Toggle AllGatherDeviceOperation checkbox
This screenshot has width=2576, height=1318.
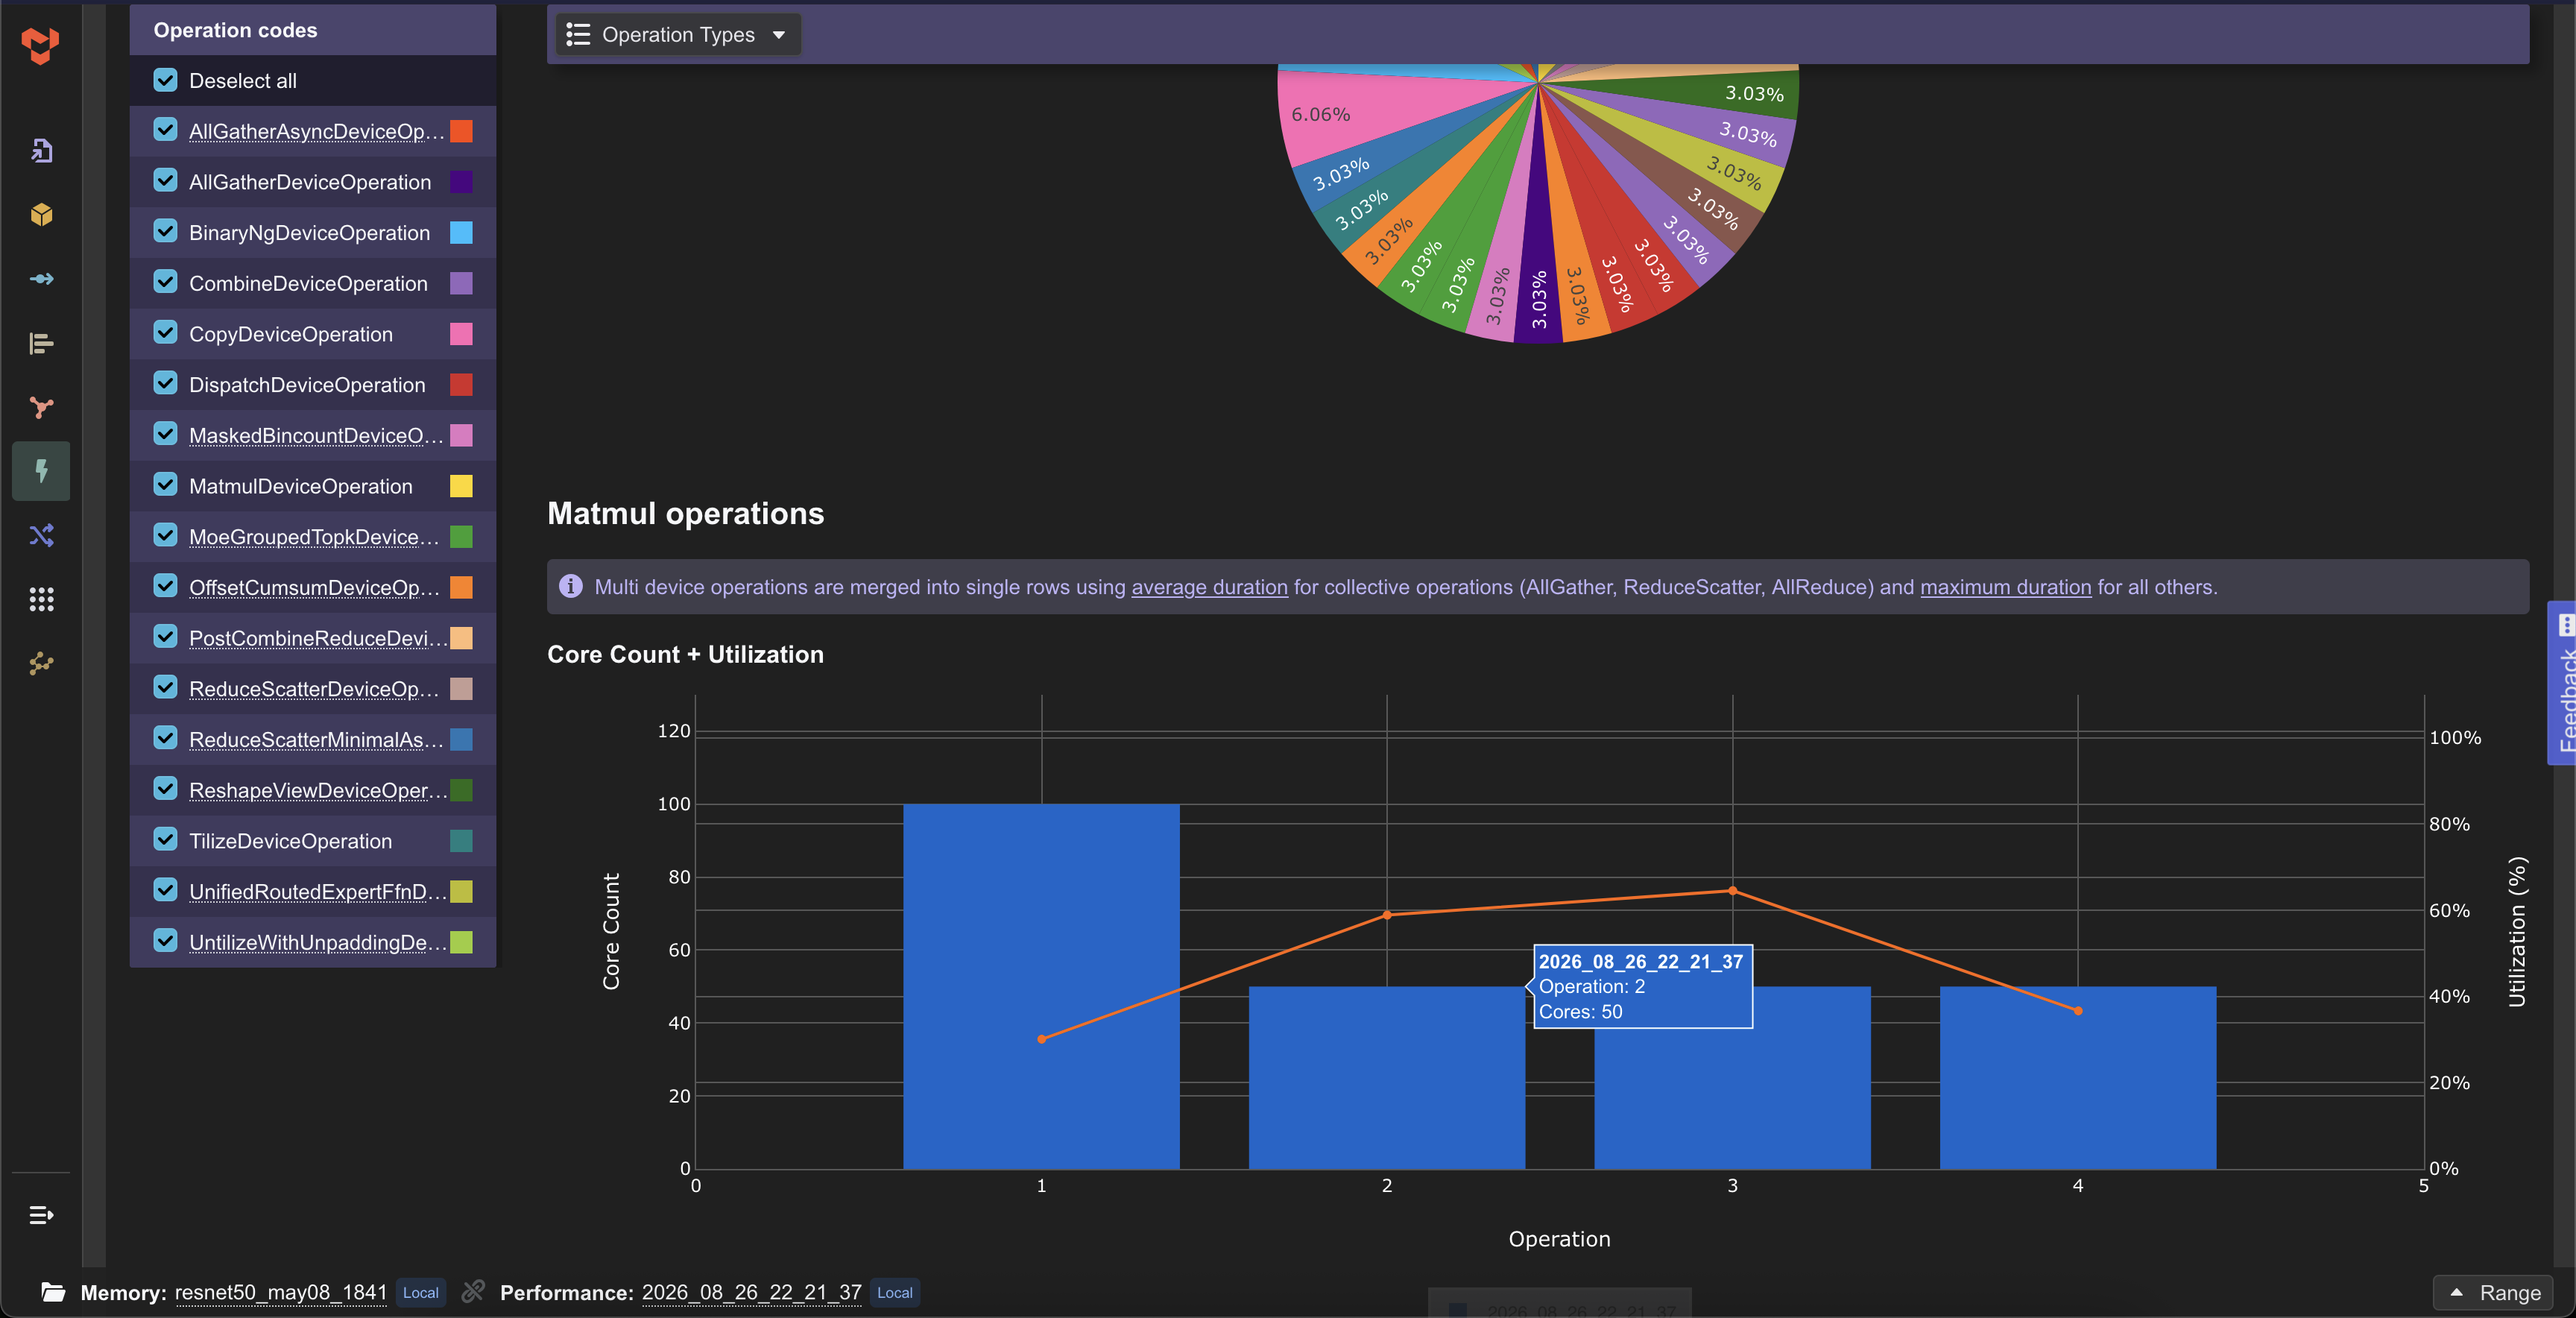click(165, 181)
